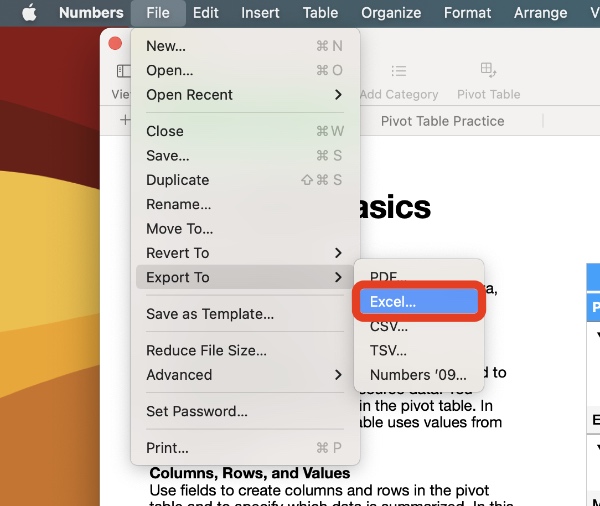Close the open File menu in menu bar
Screen dimensions: 600x506
tap(158, 13)
